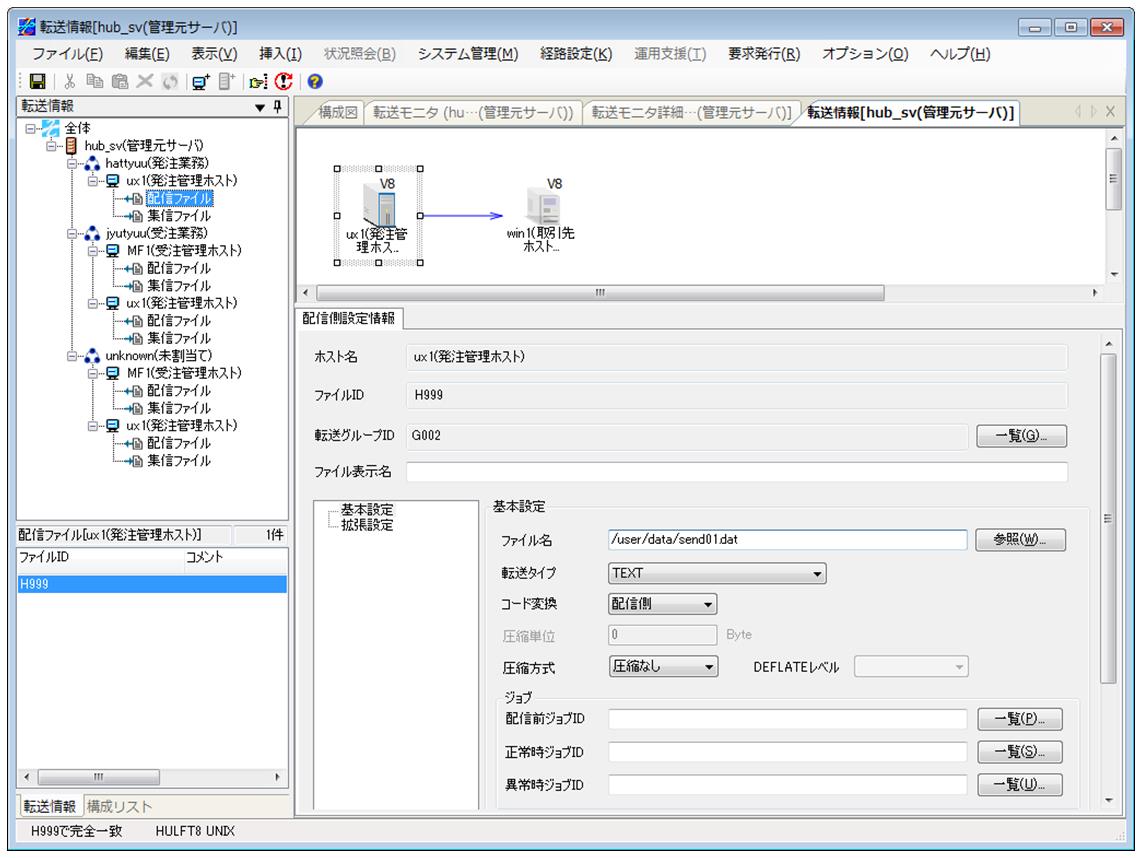Screen dimensions: 1142x858
Task: Select H999 row in the file list
Action: pos(150,584)
